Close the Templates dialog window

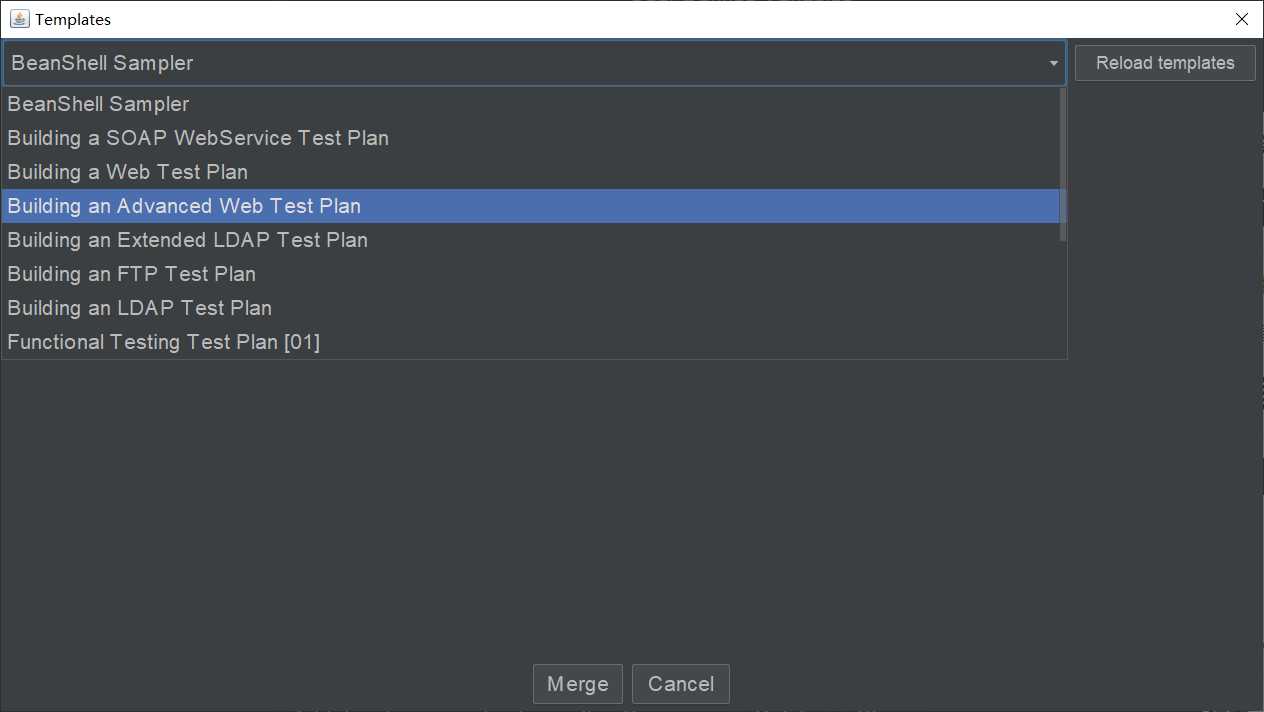(1241, 19)
